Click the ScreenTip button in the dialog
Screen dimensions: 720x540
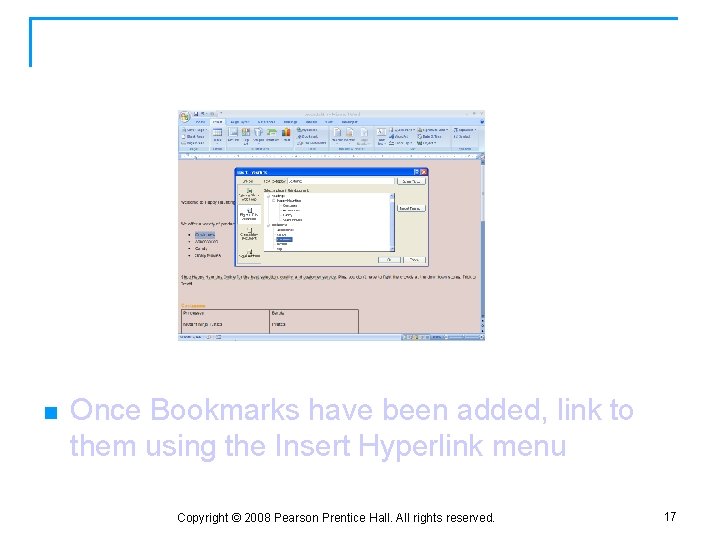[411, 181]
